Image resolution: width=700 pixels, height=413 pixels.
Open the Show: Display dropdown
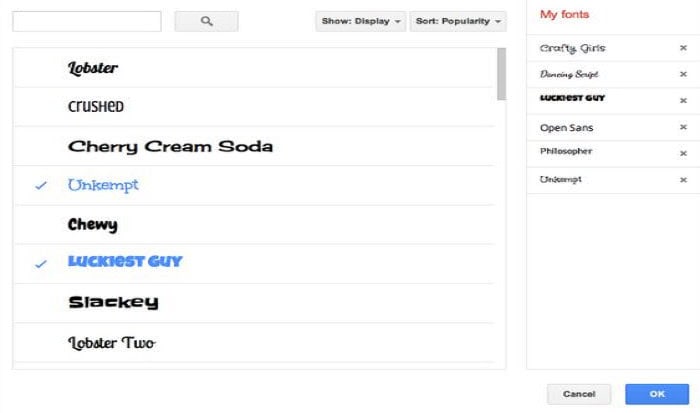click(x=361, y=21)
